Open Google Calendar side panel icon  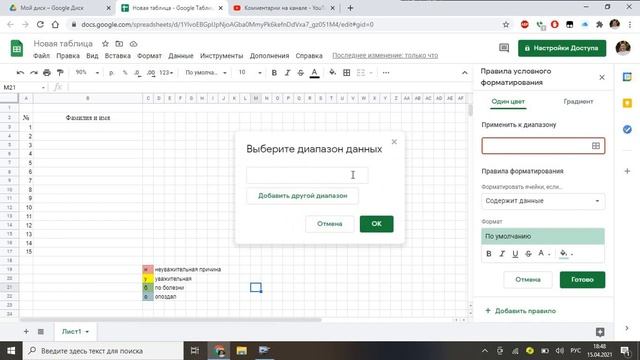pyautogui.click(x=627, y=77)
